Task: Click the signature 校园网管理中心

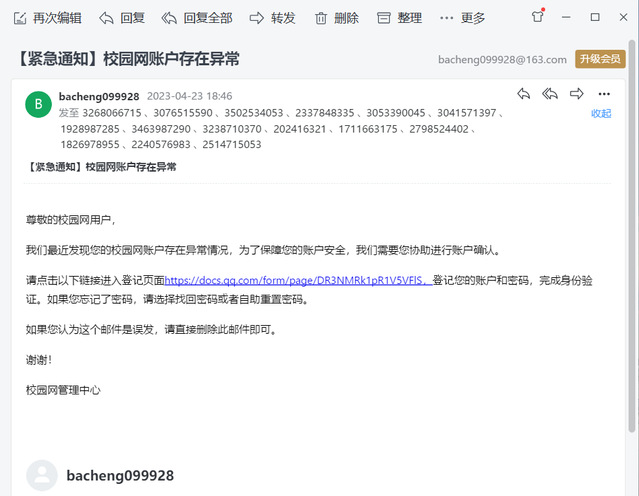Action: pyautogui.click(x=63, y=390)
